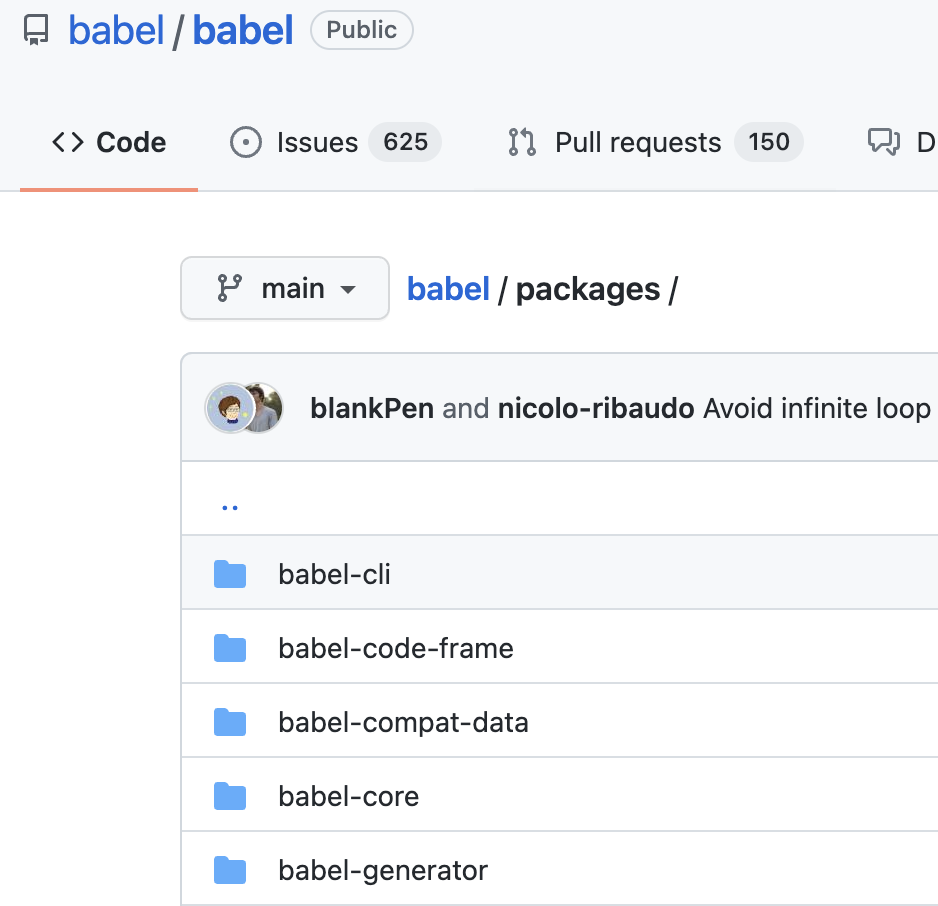Click the 150 pull requests counter badge
This screenshot has width=938, height=906.
769,142
